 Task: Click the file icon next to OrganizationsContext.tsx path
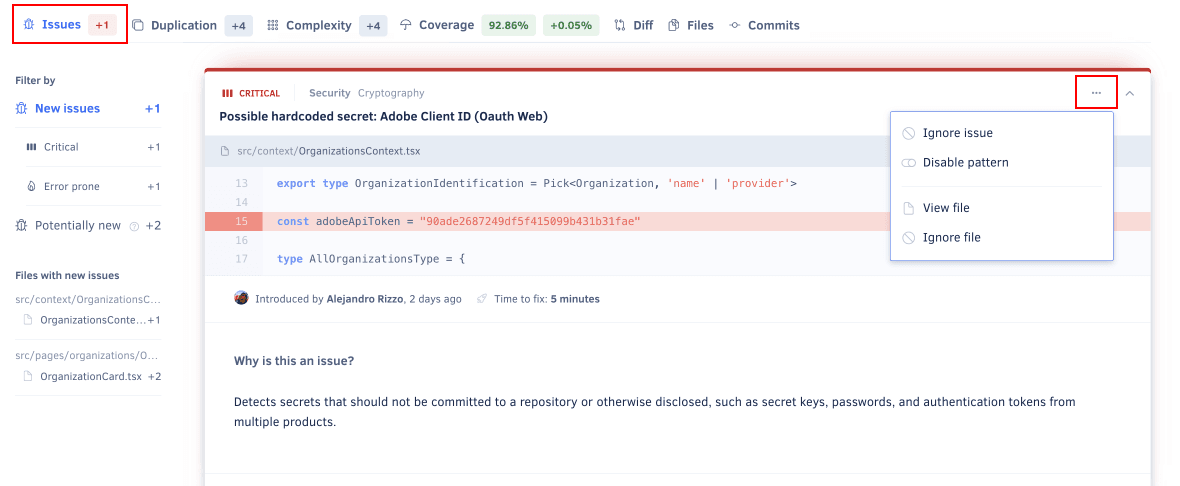pos(225,151)
